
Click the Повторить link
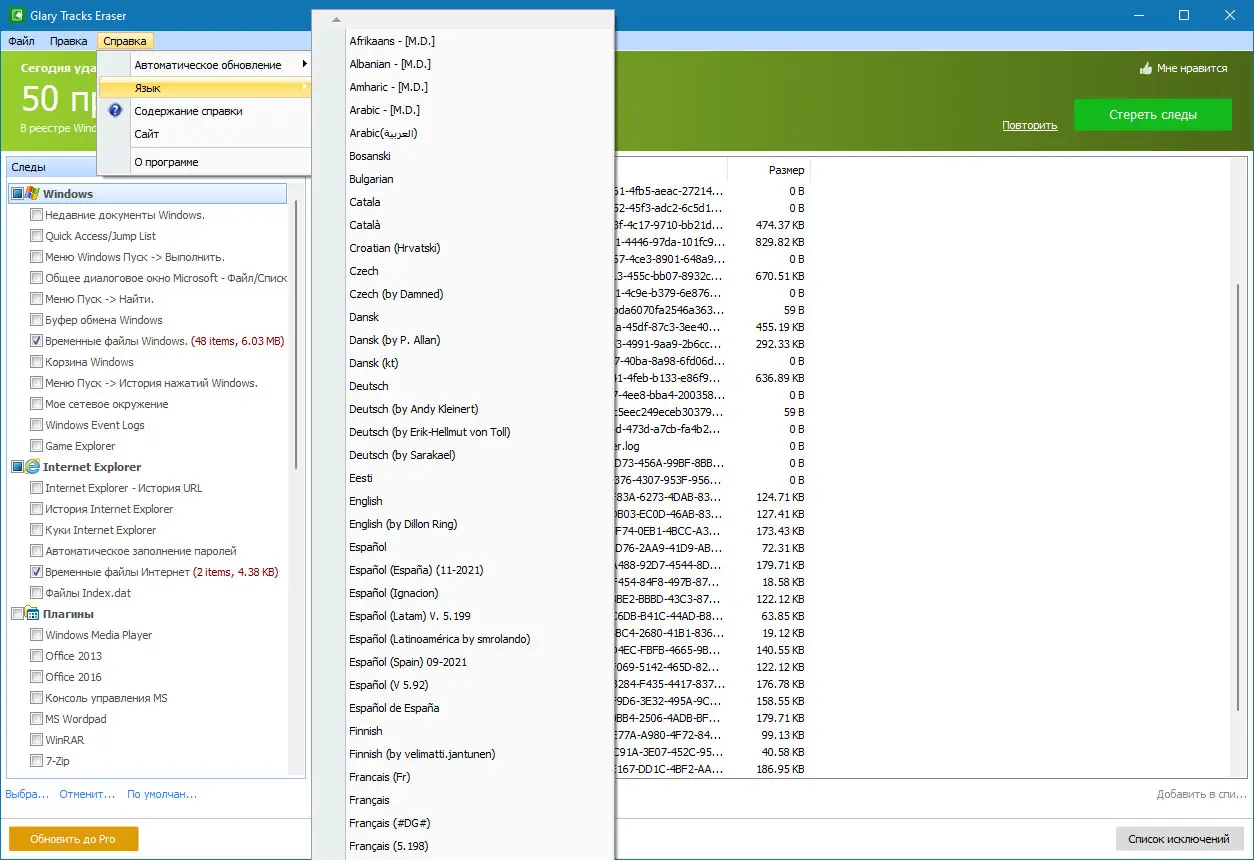click(x=1029, y=125)
